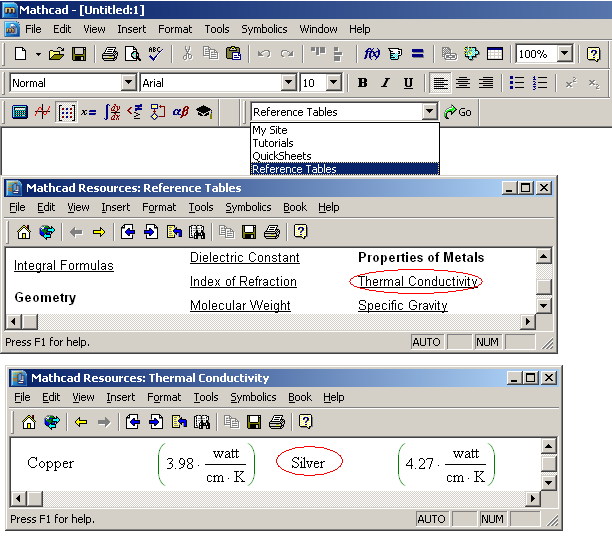Collapse the Reference Tables resources dropdown arrow

(429, 112)
